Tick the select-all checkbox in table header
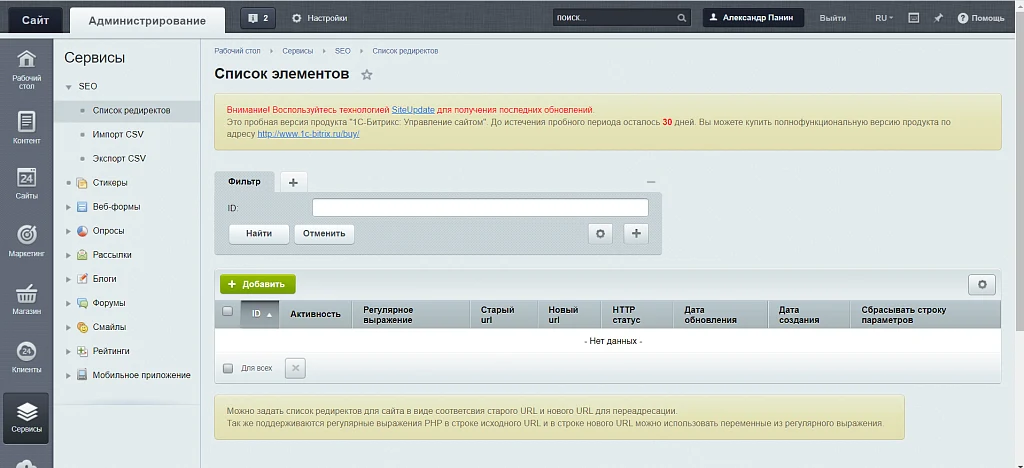 coord(227,311)
